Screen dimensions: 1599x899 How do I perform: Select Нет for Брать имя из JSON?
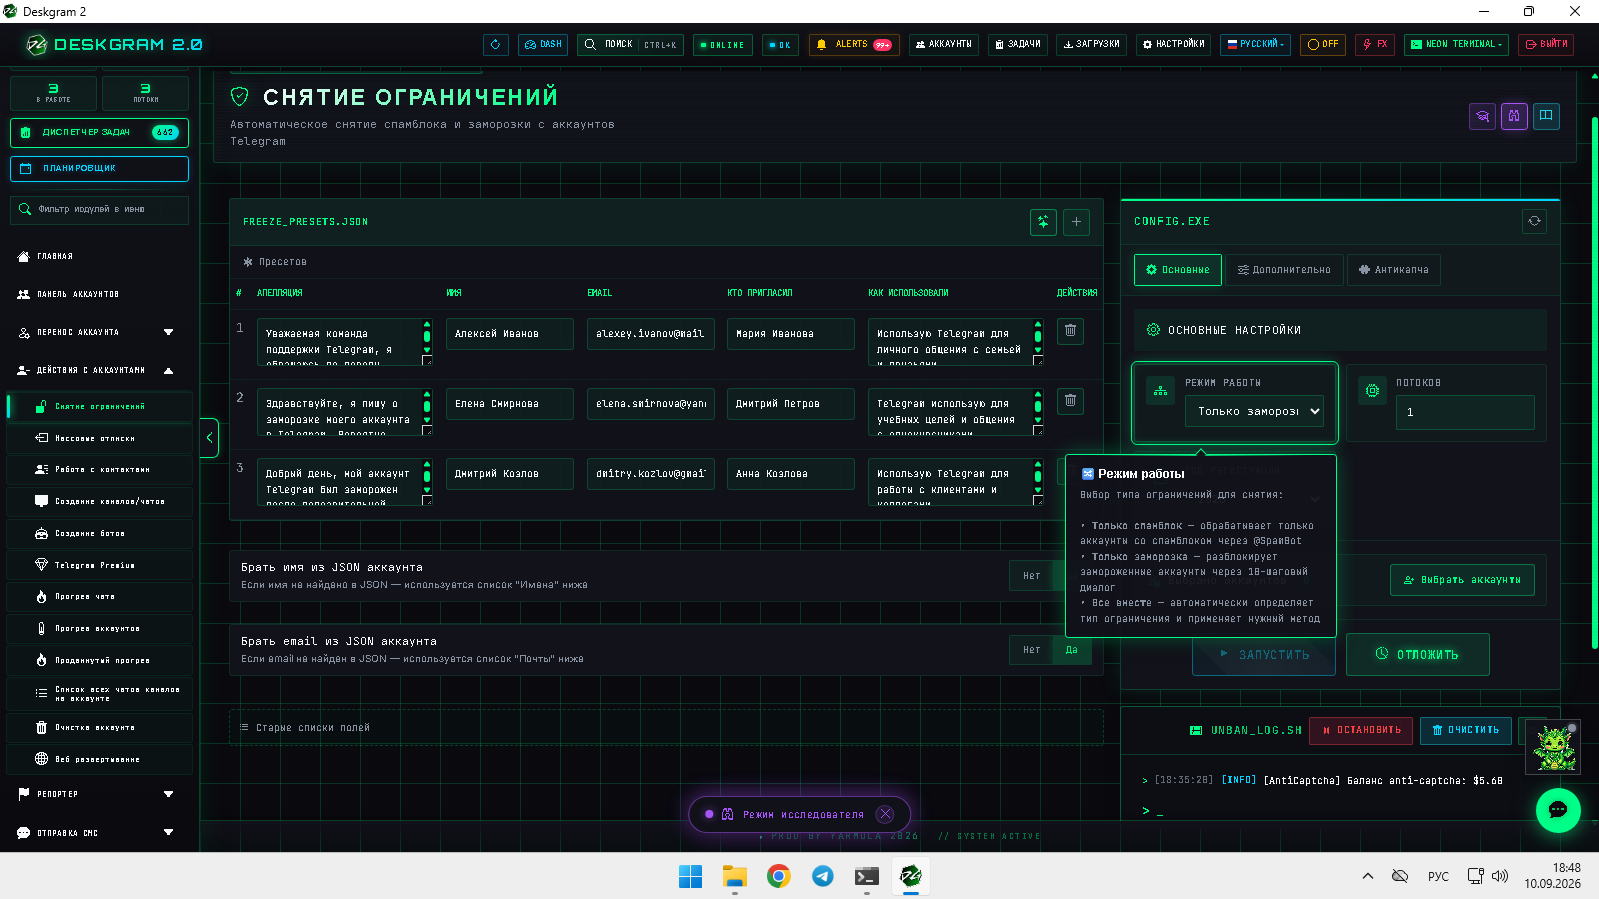point(1032,576)
